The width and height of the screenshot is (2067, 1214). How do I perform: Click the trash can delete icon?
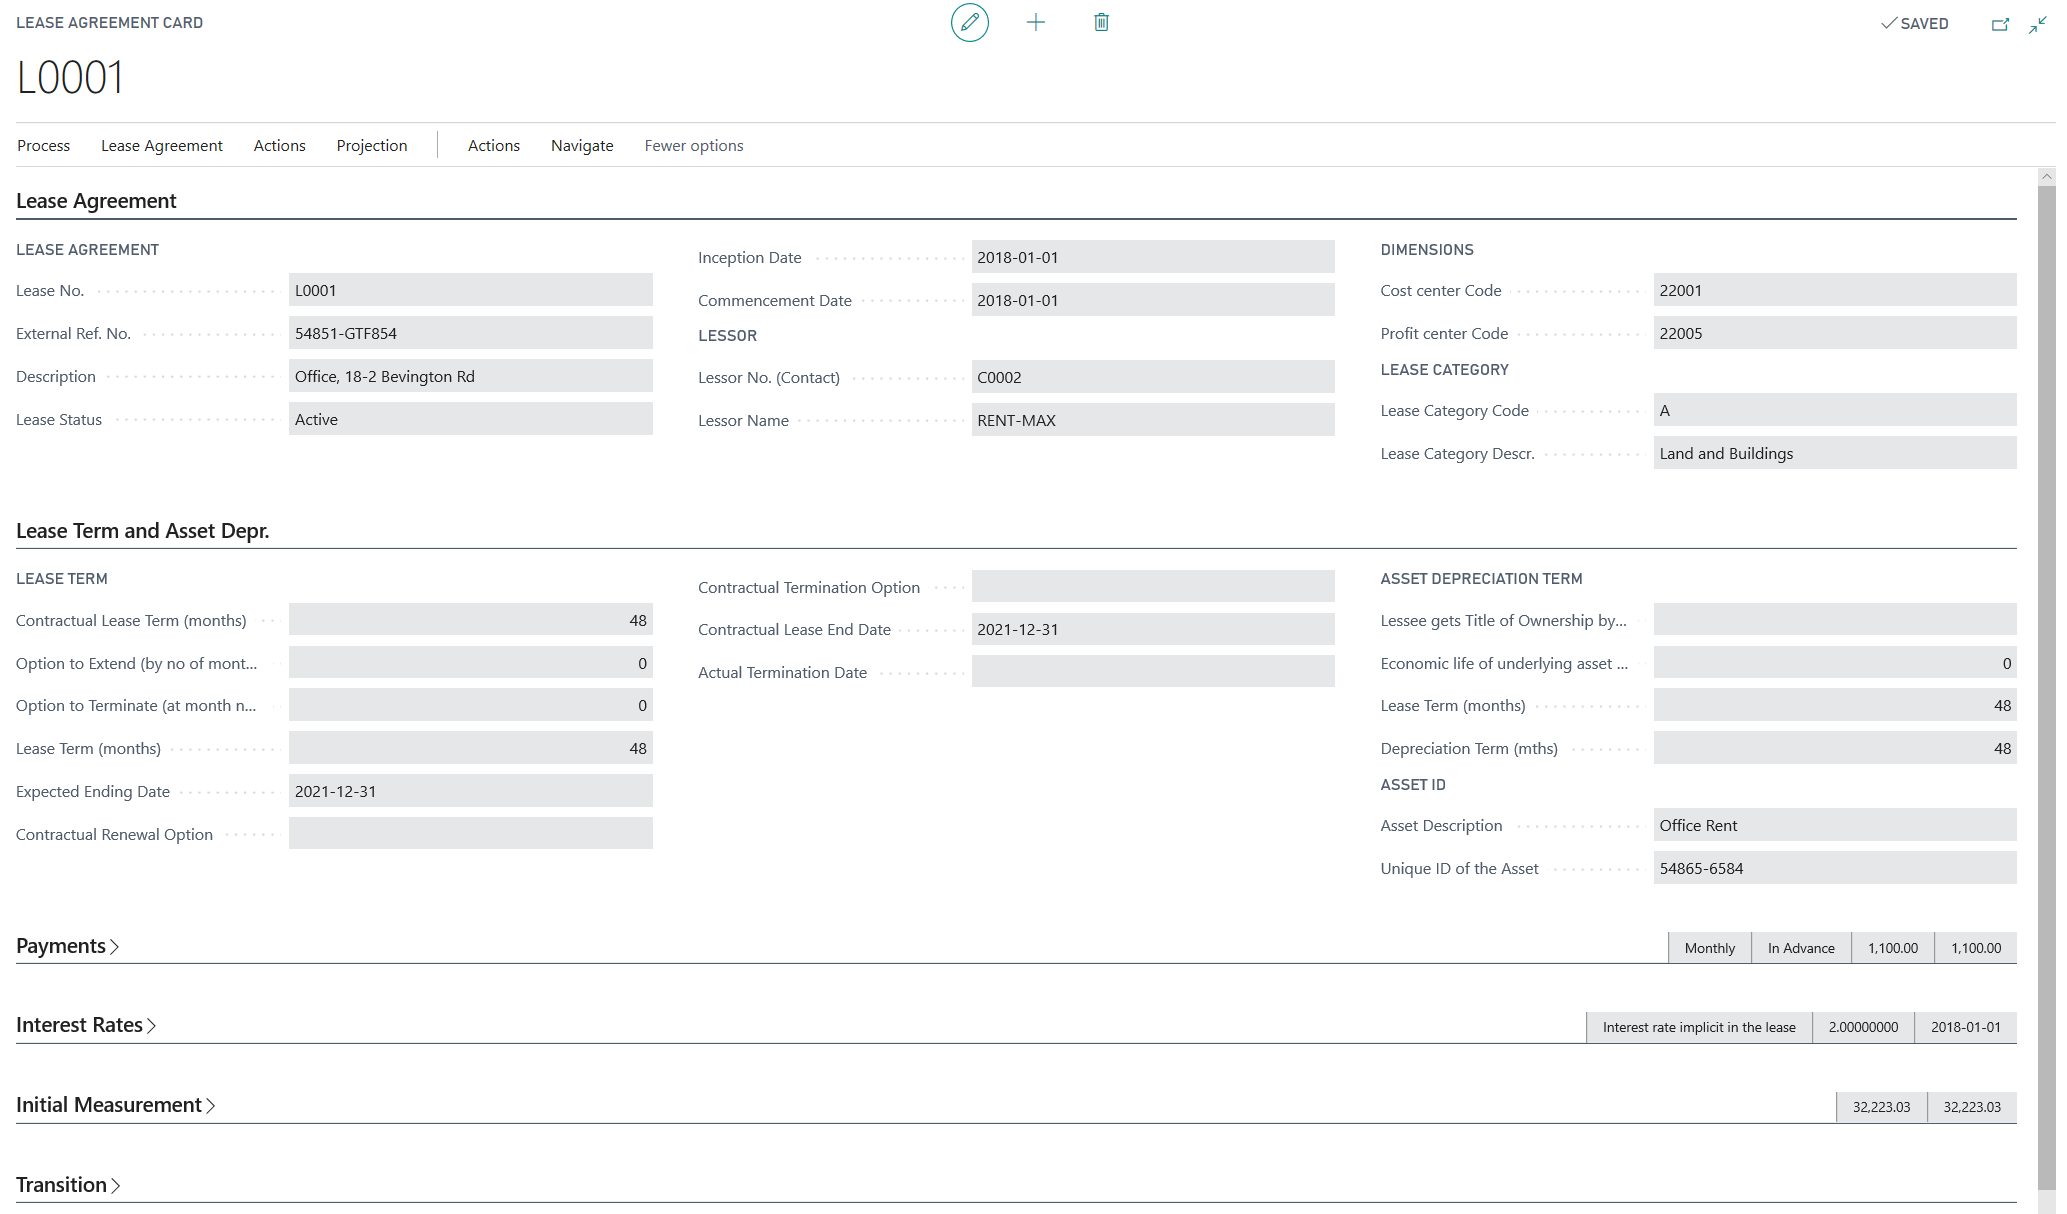1101,22
